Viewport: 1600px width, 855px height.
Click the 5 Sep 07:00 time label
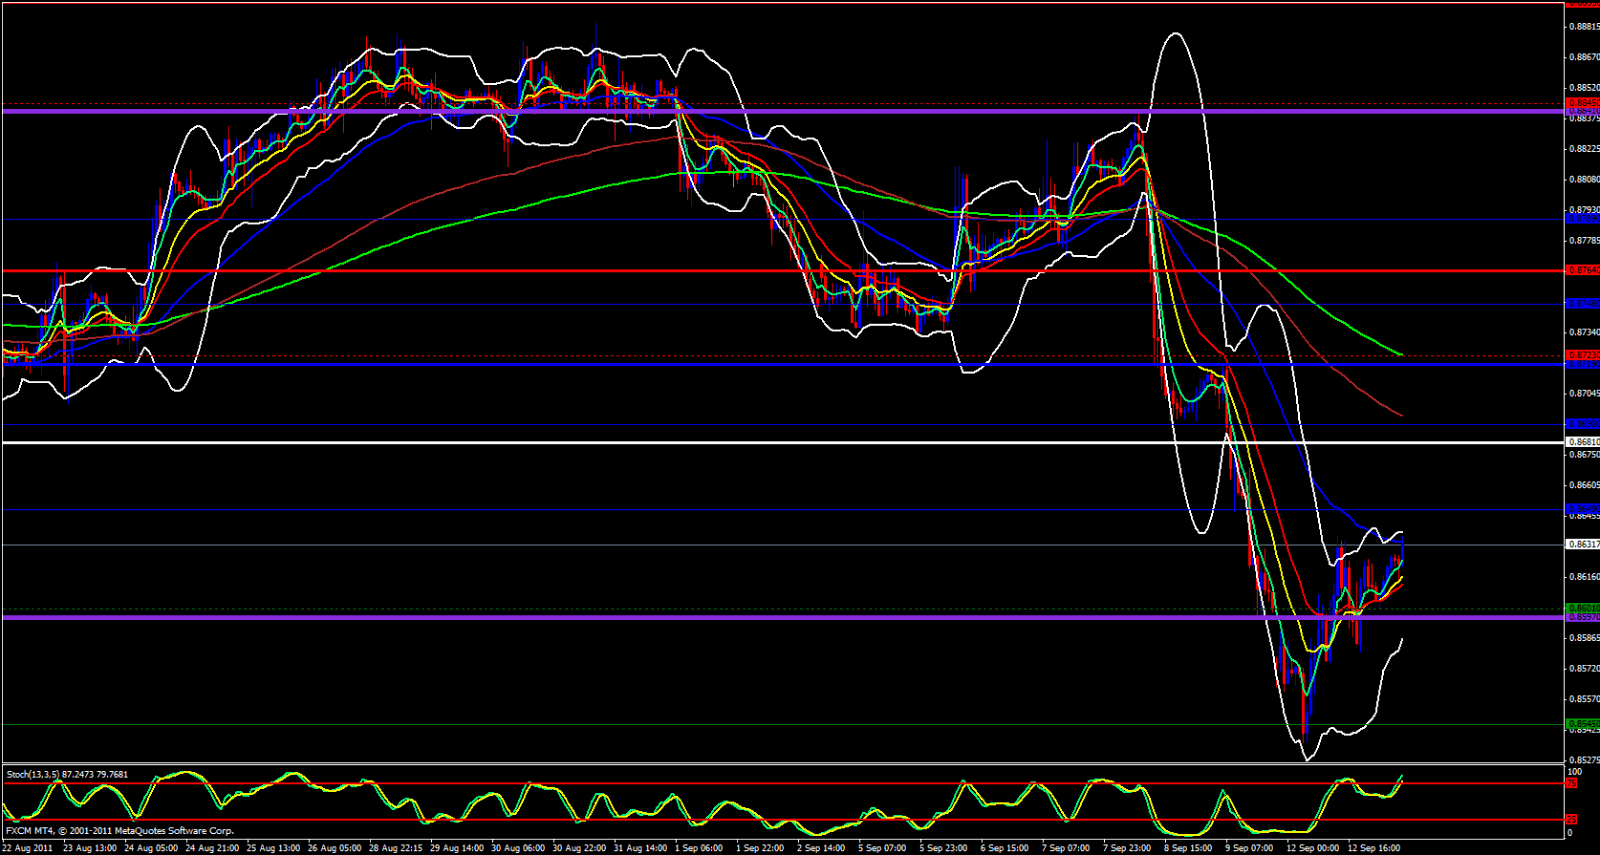[x=882, y=848]
